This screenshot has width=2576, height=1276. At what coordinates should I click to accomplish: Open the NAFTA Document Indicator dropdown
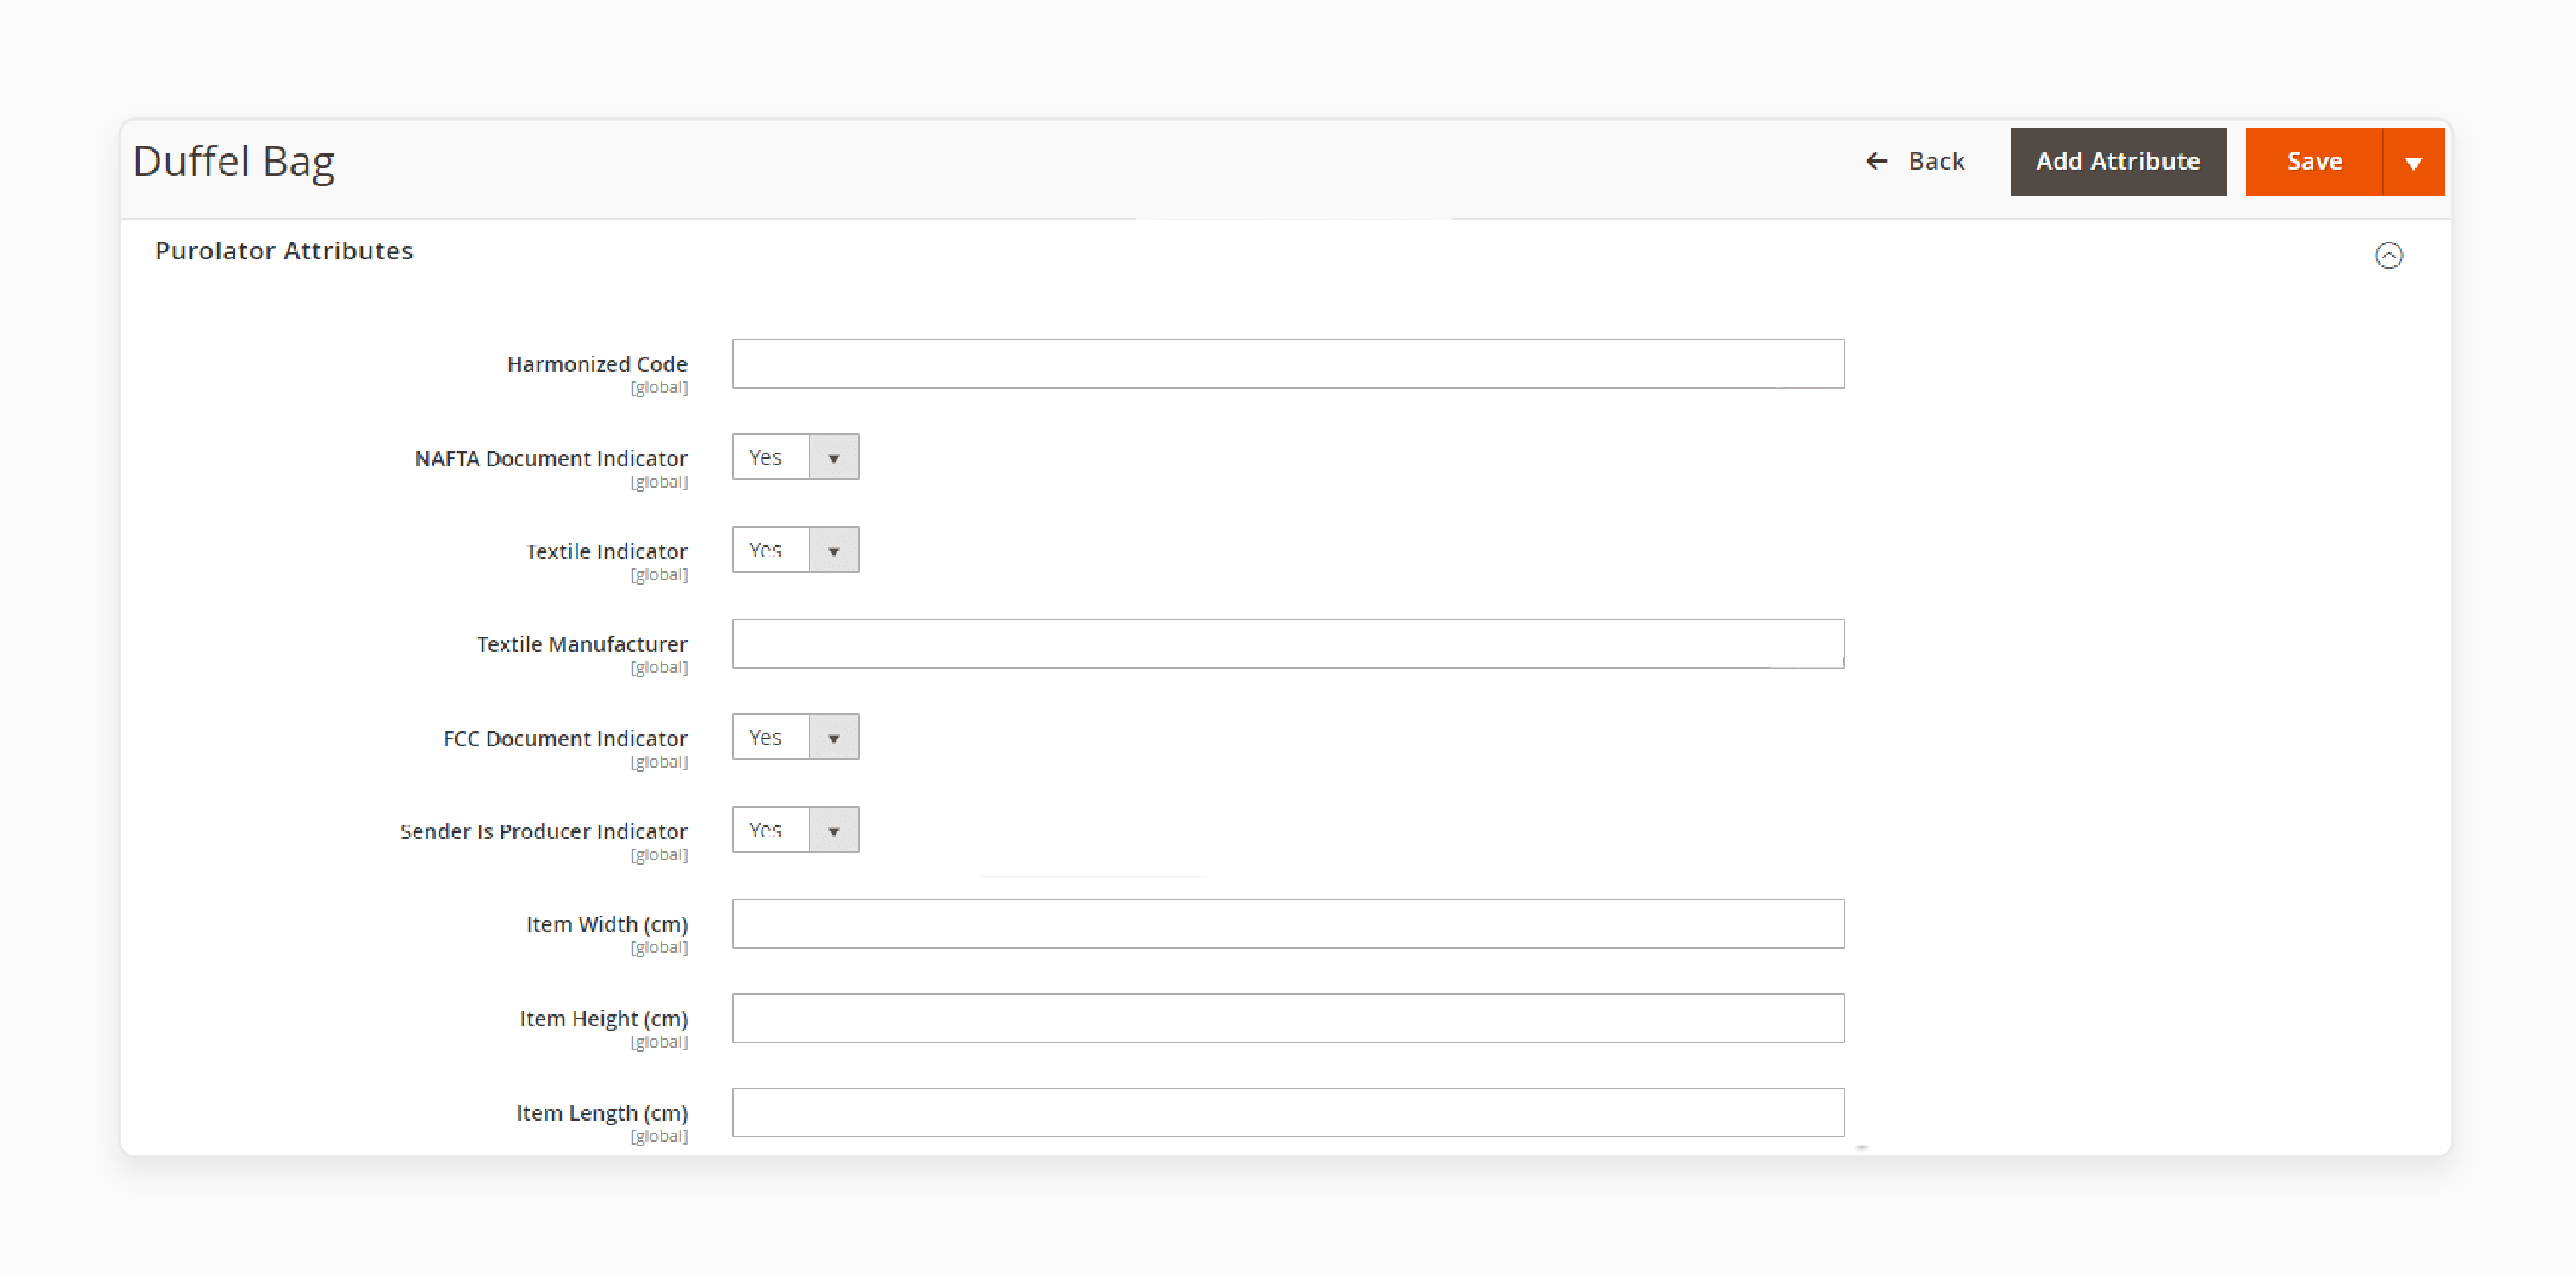(x=796, y=457)
